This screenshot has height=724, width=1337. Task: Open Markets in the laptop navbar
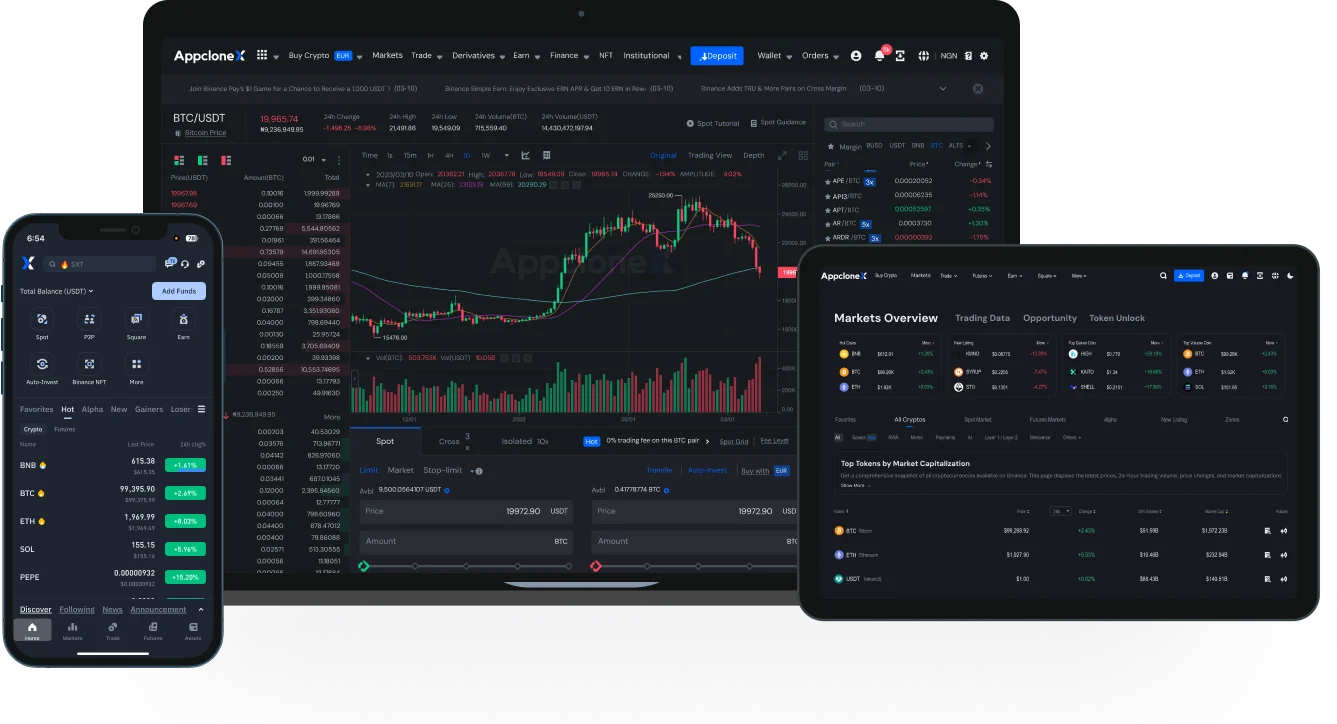[387, 56]
